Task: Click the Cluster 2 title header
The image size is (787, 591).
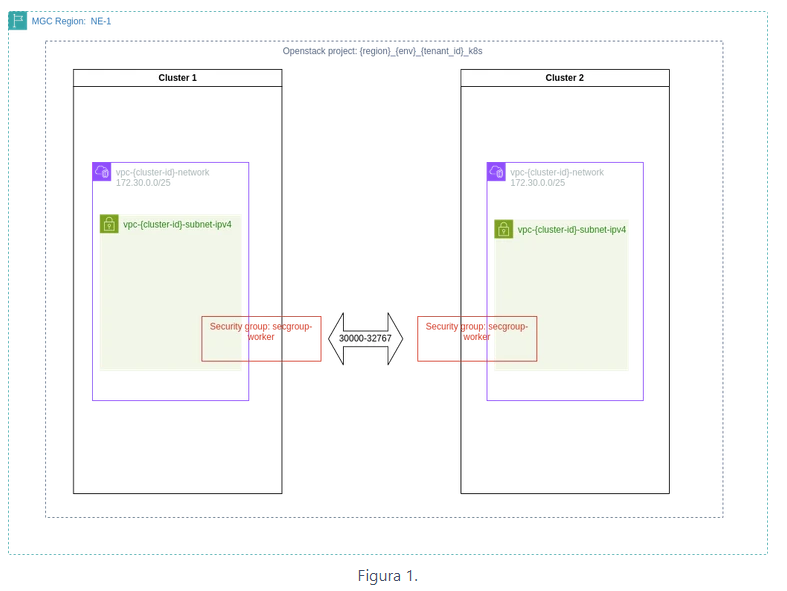Action: (x=564, y=78)
